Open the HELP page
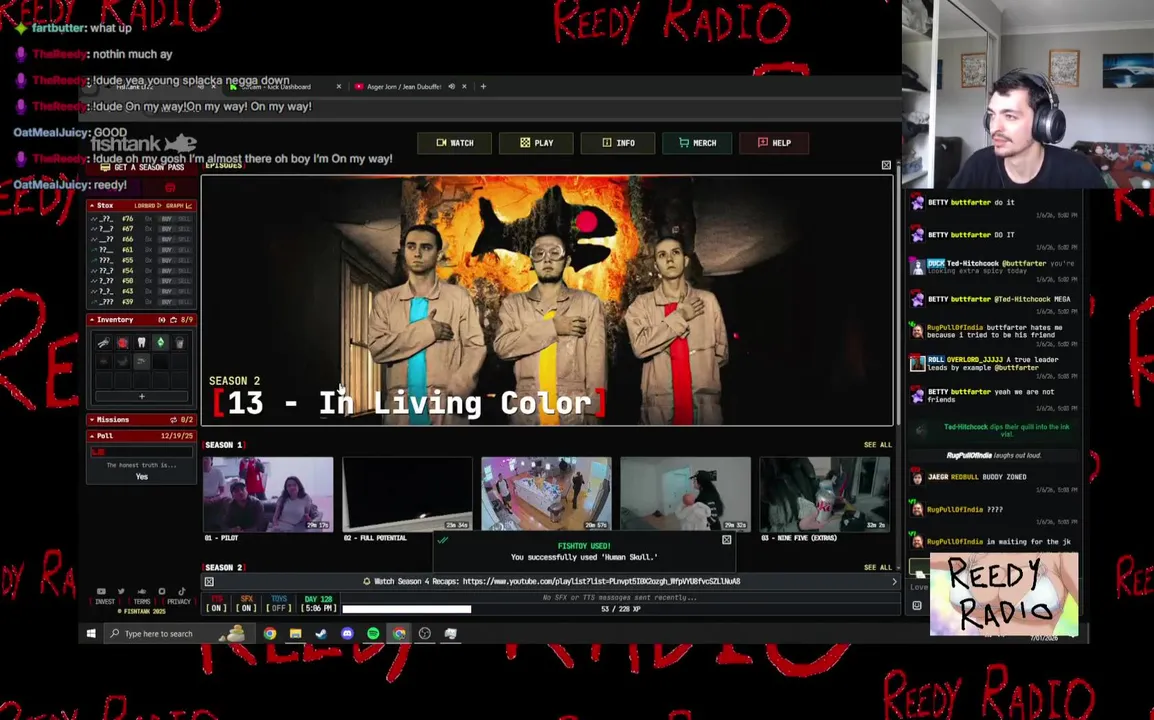Screen dimensions: 1154x720 pyautogui.click(x=774, y=143)
